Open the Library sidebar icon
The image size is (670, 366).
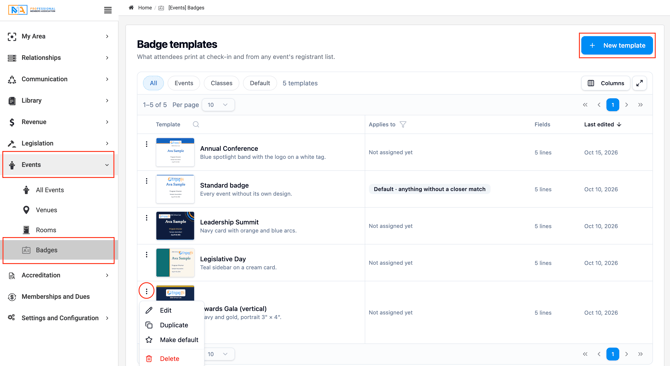(12, 101)
